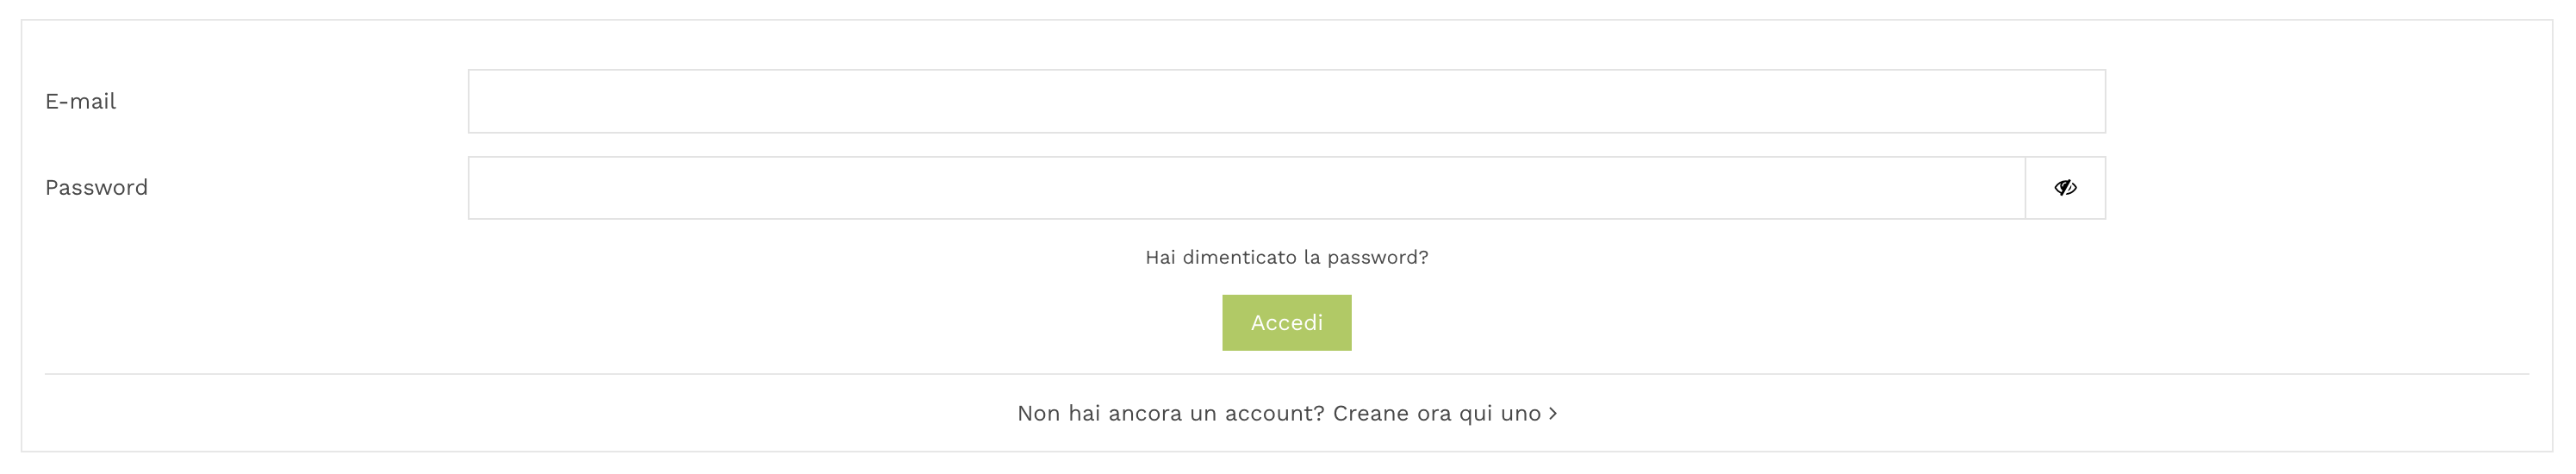The width and height of the screenshot is (2576, 474).
Task: Create a new account via bottom link
Action: 1286,414
